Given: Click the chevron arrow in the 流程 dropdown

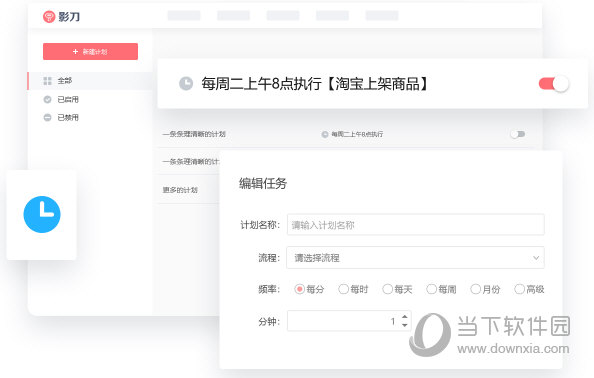Looking at the screenshot, I should pyautogui.click(x=536, y=258).
